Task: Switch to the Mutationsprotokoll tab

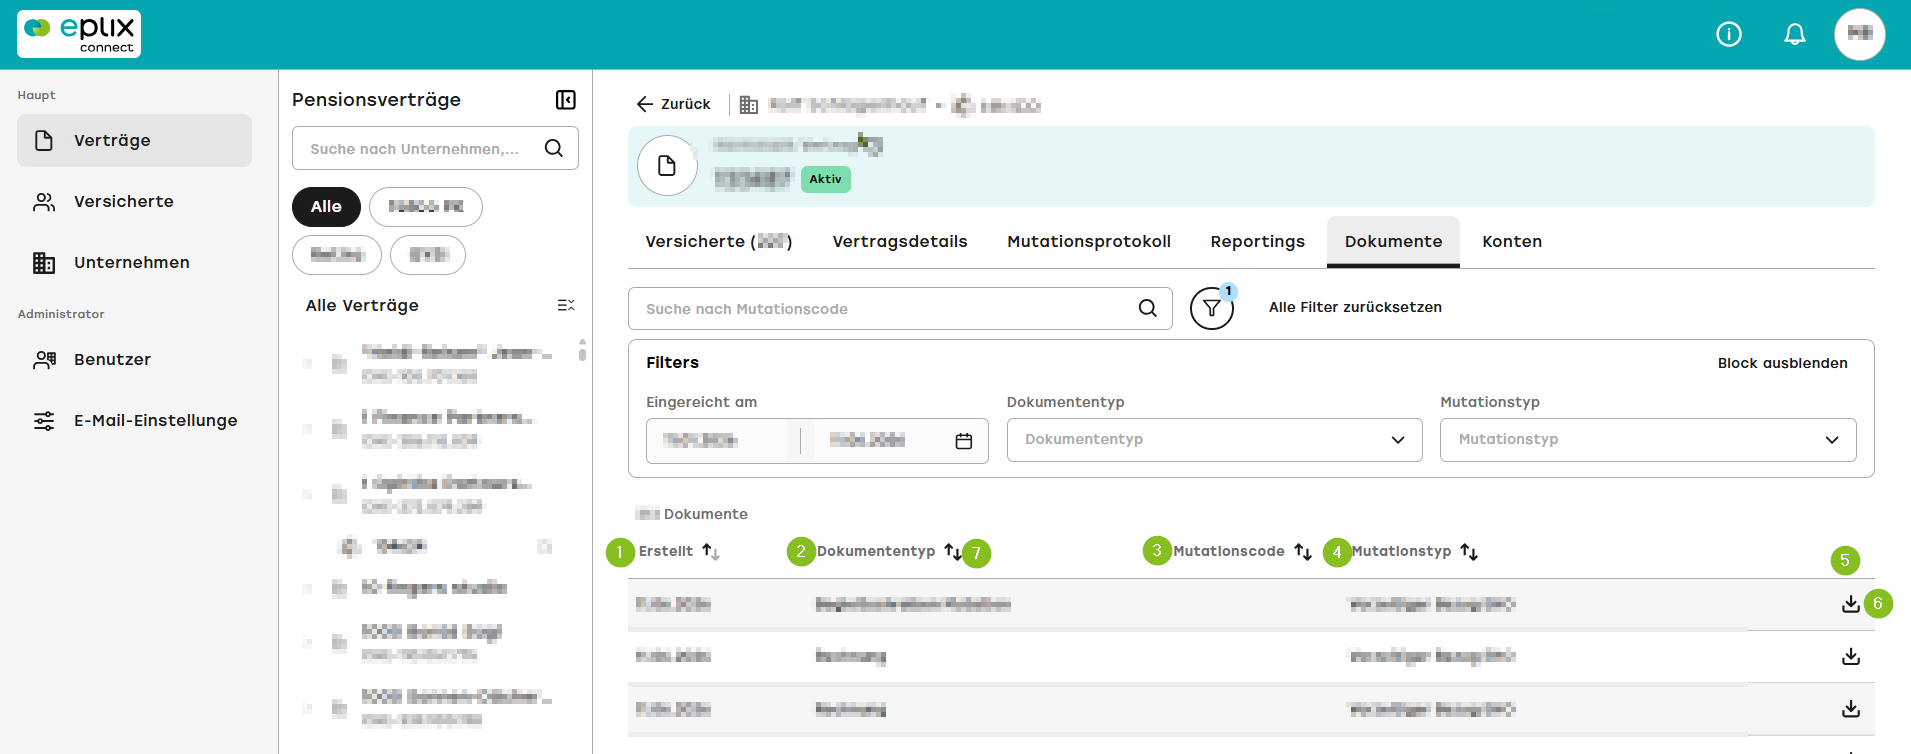Action: [x=1089, y=242]
